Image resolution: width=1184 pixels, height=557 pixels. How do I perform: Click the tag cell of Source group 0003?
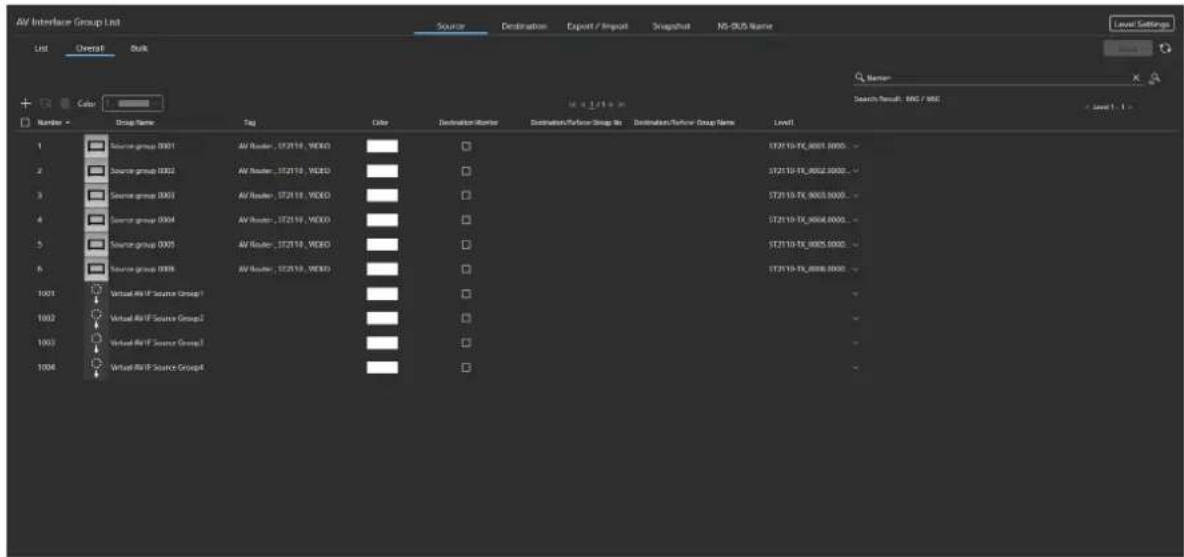pyautogui.click(x=284, y=195)
